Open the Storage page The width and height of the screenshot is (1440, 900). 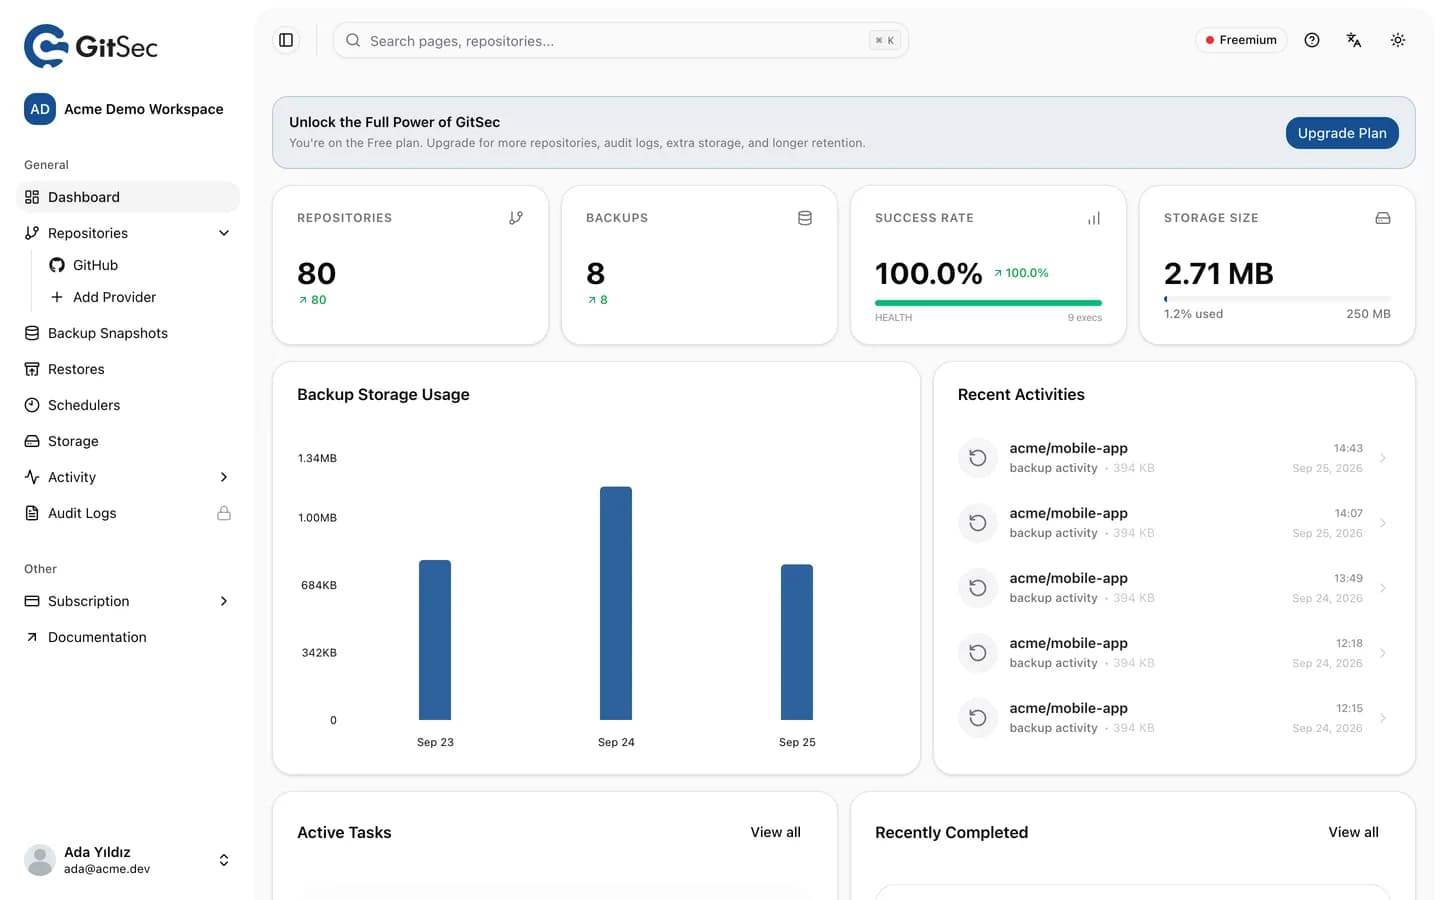[x=128, y=441]
